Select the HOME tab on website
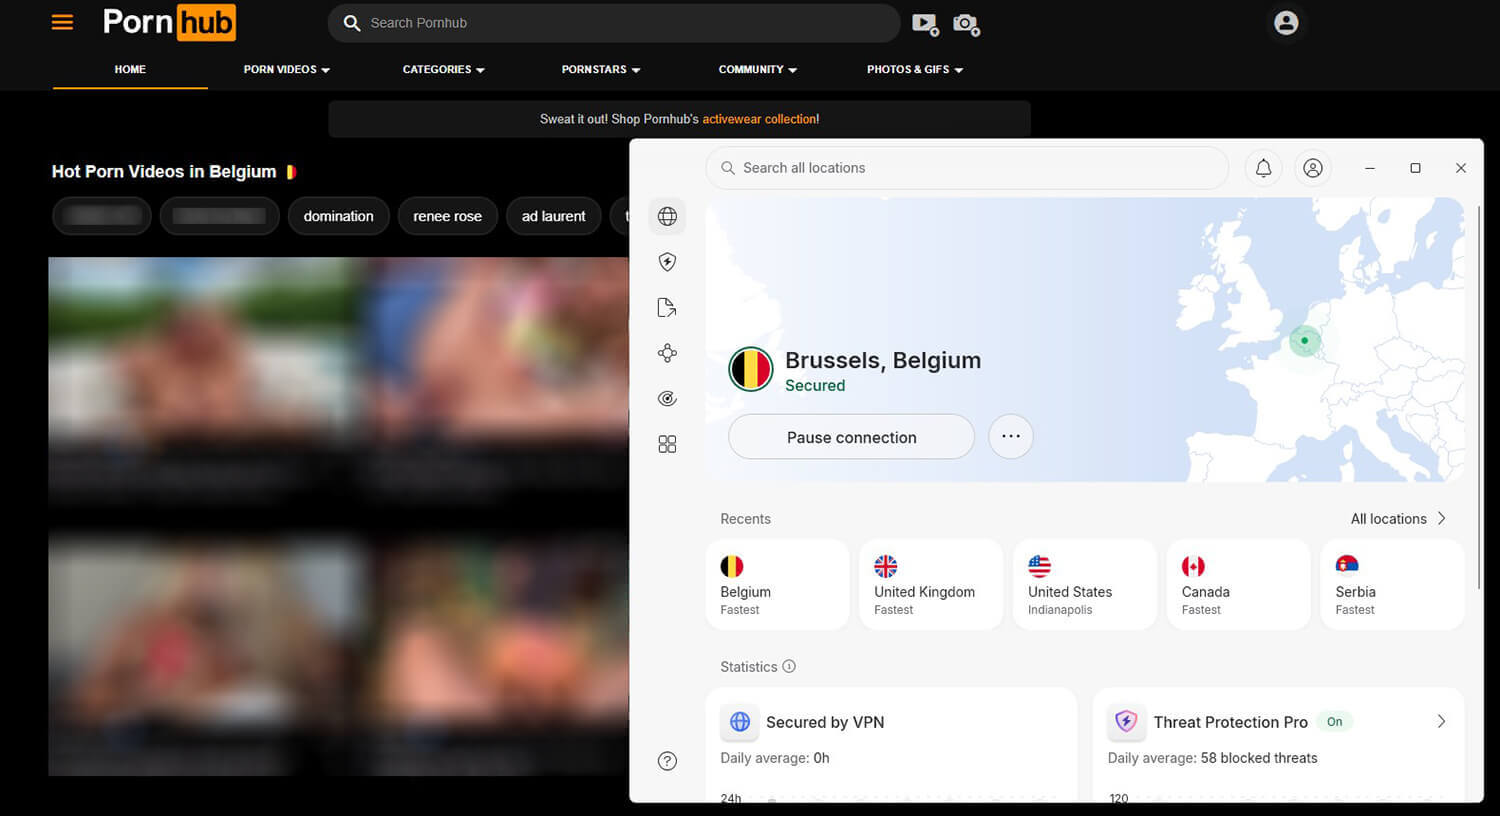The image size is (1500, 816). coord(130,69)
